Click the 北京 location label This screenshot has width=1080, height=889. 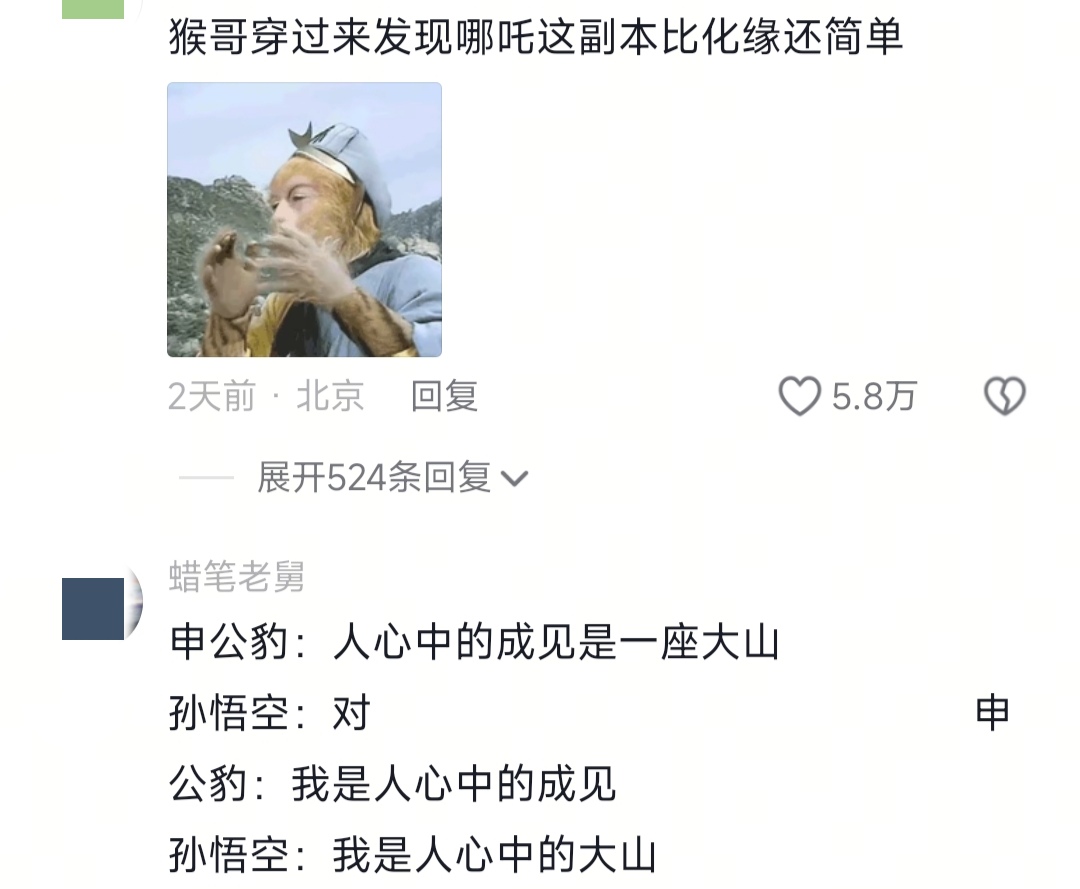point(330,397)
